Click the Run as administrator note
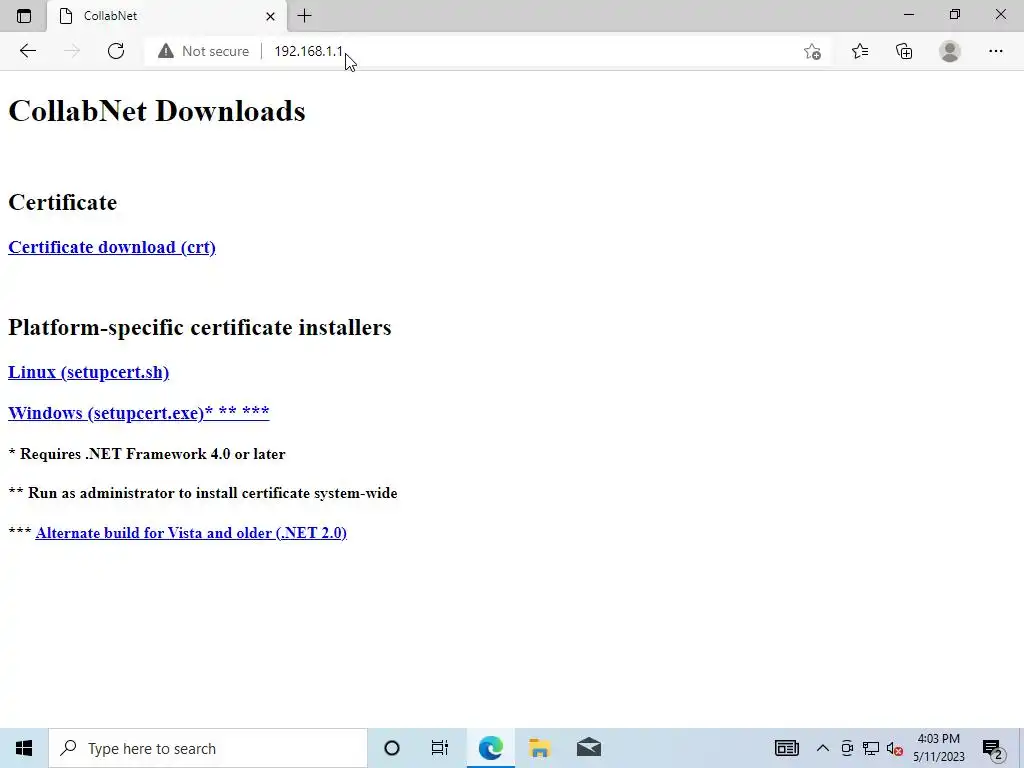Image resolution: width=1024 pixels, height=768 pixels. [x=202, y=493]
